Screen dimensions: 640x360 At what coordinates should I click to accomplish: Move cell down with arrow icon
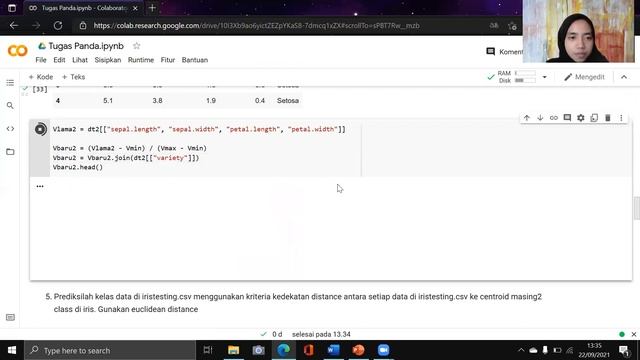click(x=540, y=118)
